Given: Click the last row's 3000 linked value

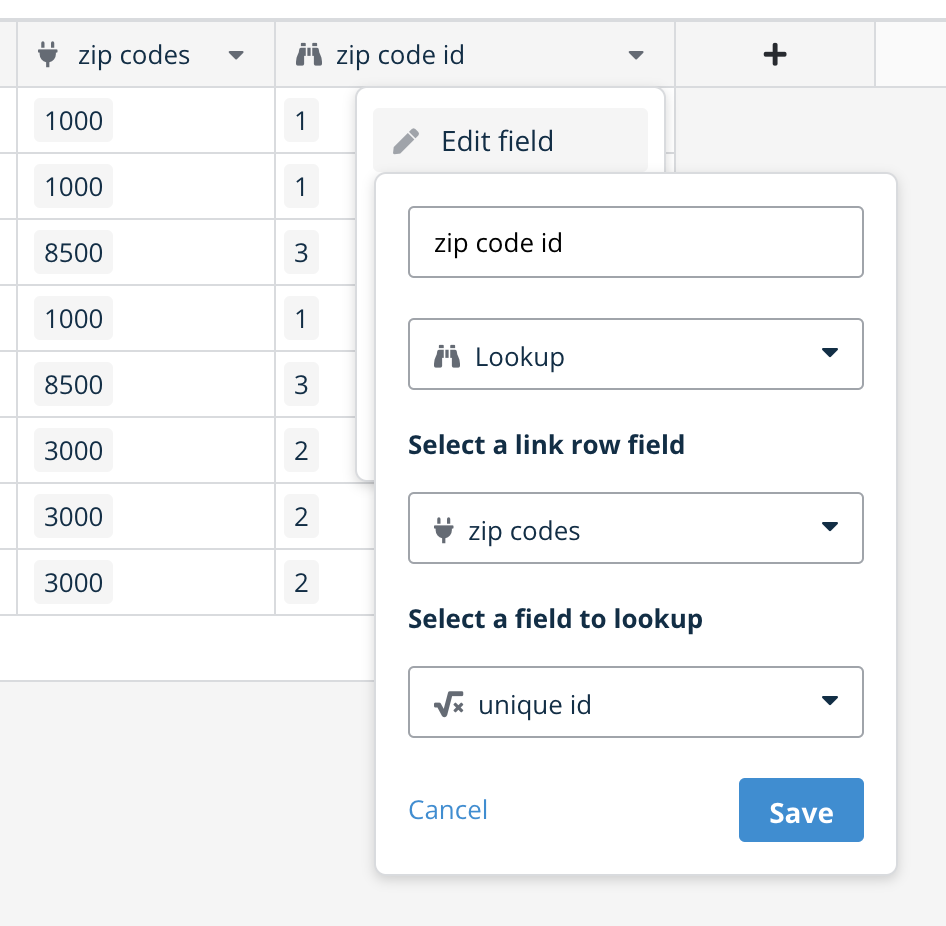Looking at the screenshot, I should [74, 582].
